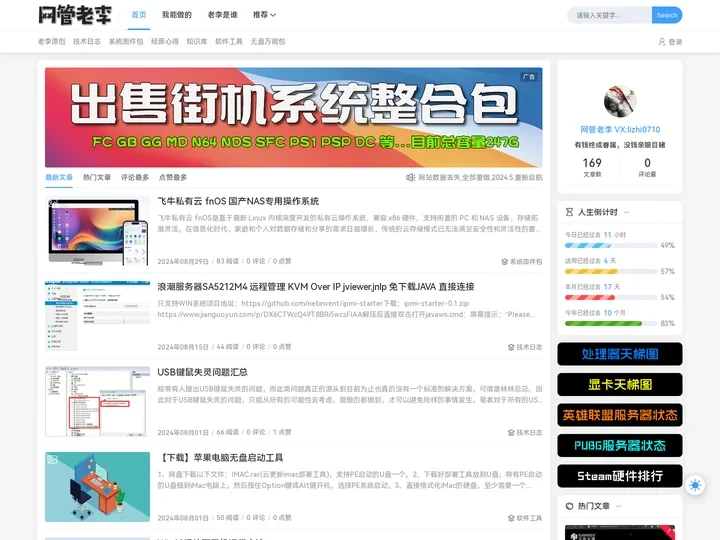Open the 老李原创 category
This screenshot has height=540, width=720.
click(51, 41)
